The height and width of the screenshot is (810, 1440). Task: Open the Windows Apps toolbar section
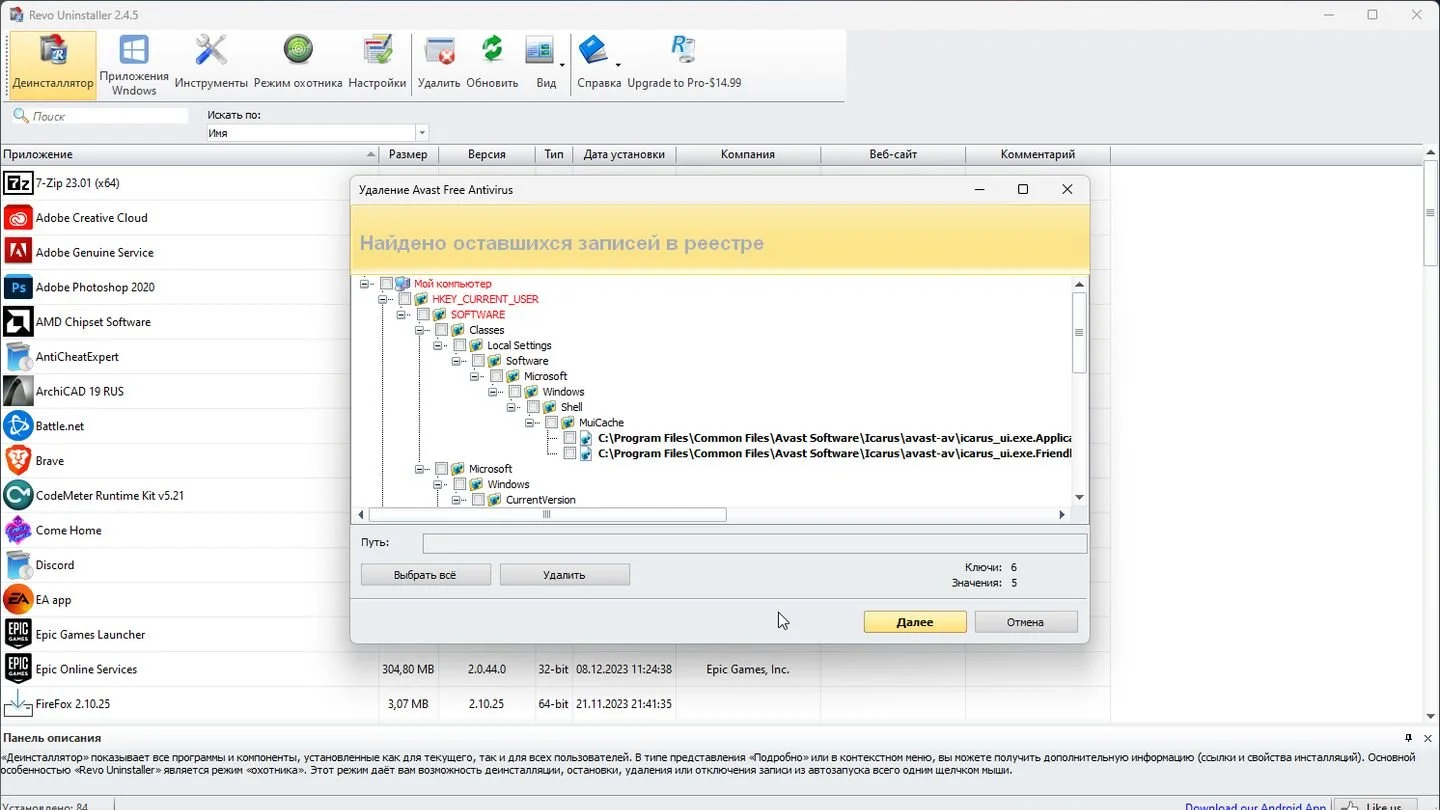[x=134, y=65]
